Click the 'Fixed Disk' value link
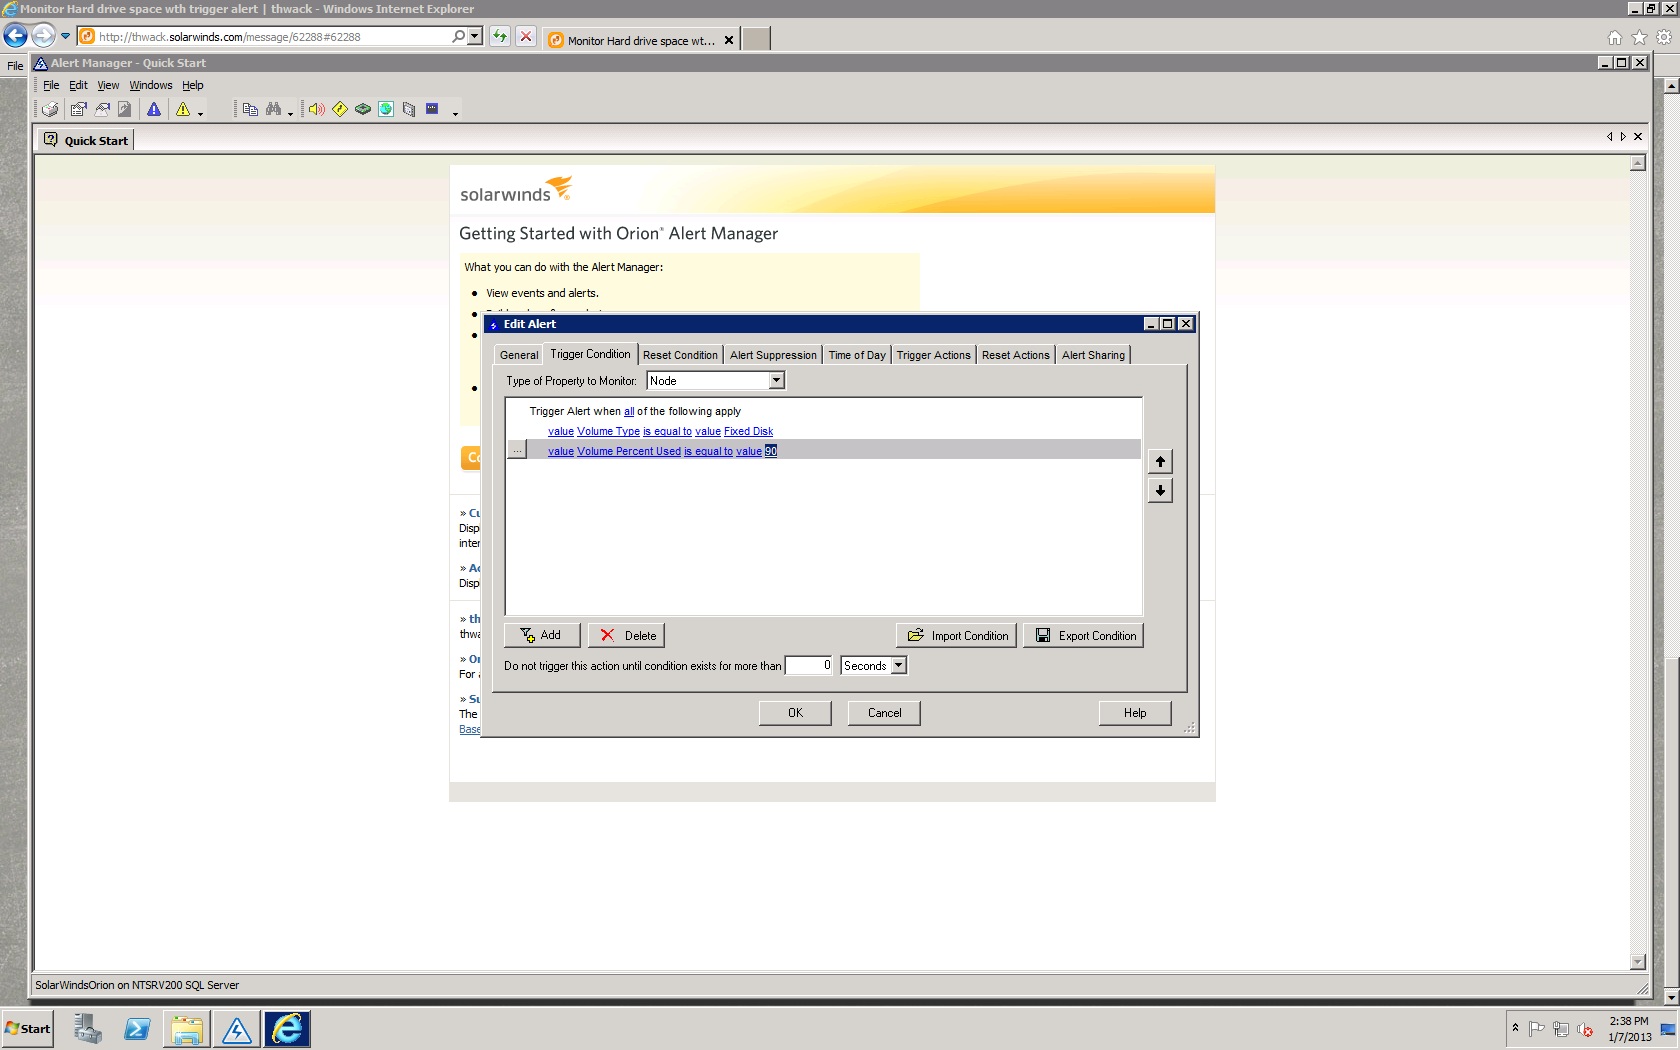Screen dimensions: 1680x1050 pyautogui.click(x=748, y=432)
